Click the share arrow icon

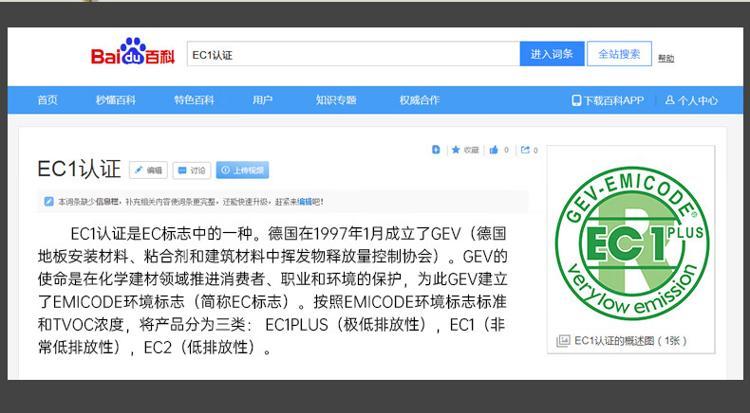(x=525, y=150)
